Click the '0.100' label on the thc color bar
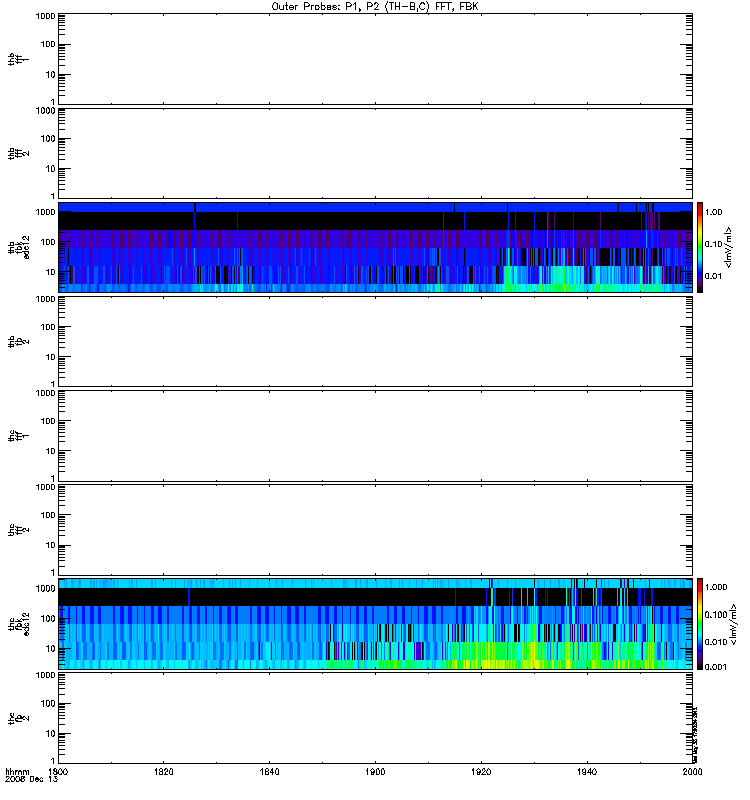 (x=716, y=615)
